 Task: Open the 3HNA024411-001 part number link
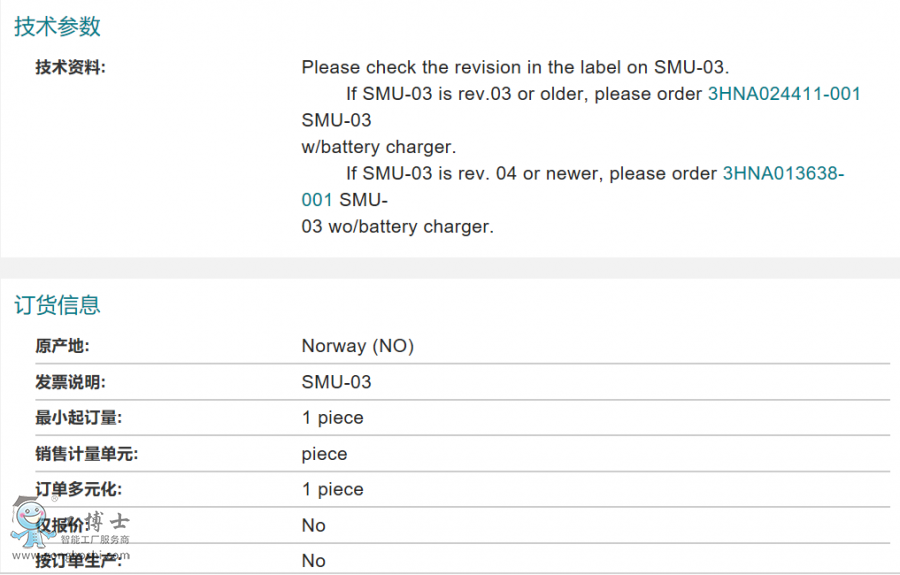[x=784, y=94]
